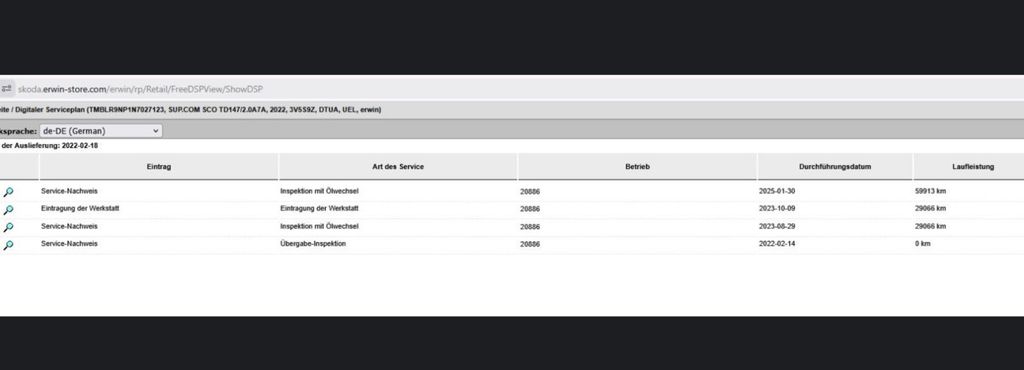Viewport: 1024px width, 370px height.
Task: Click the Betrieb column header
Action: click(637, 167)
